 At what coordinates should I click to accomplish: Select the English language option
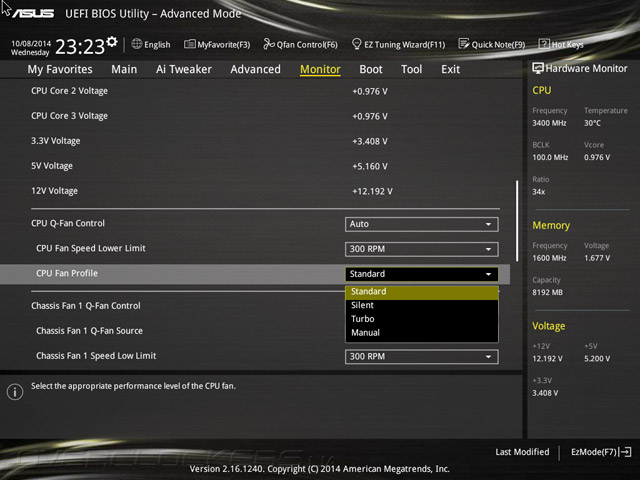click(157, 44)
